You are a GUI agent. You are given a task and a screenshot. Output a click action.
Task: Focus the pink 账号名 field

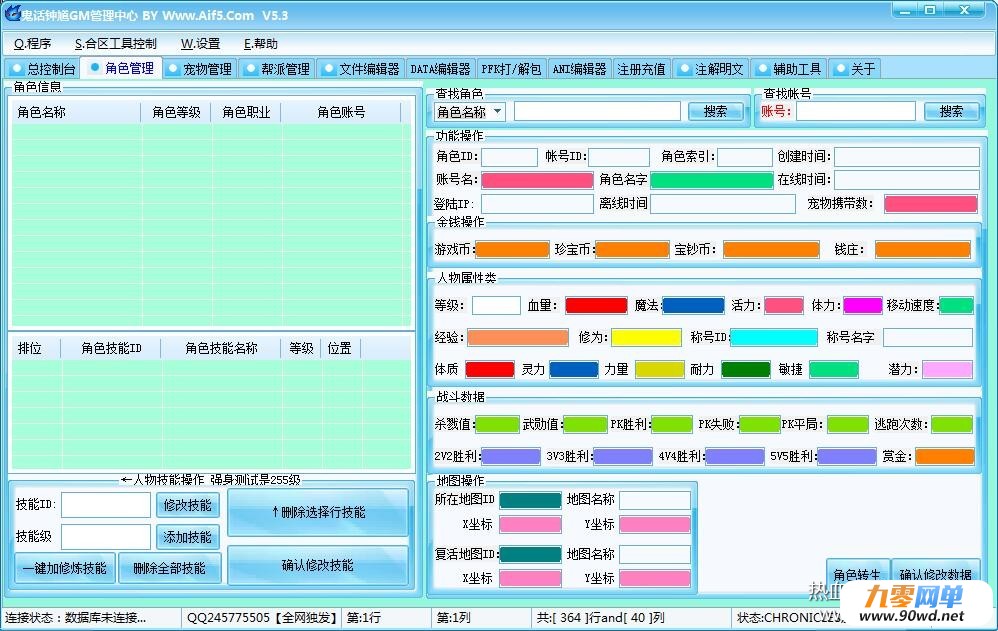(x=537, y=180)
